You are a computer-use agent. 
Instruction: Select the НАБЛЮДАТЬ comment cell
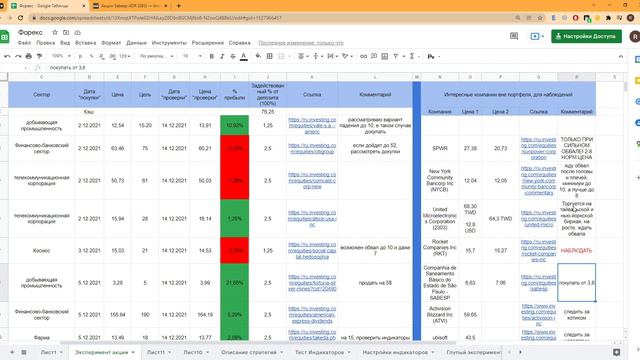[x=576, y=251]
